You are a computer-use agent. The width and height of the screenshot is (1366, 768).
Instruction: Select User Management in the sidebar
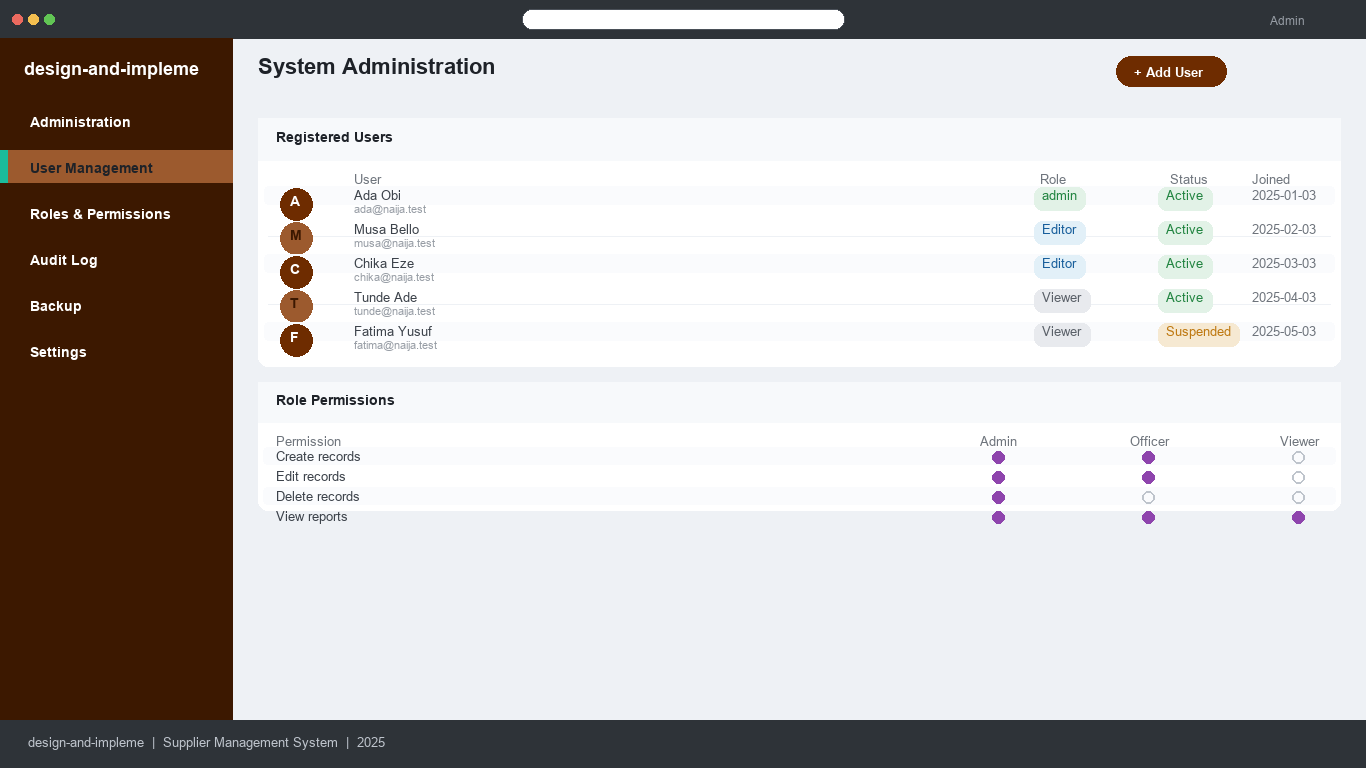[116, 168]
